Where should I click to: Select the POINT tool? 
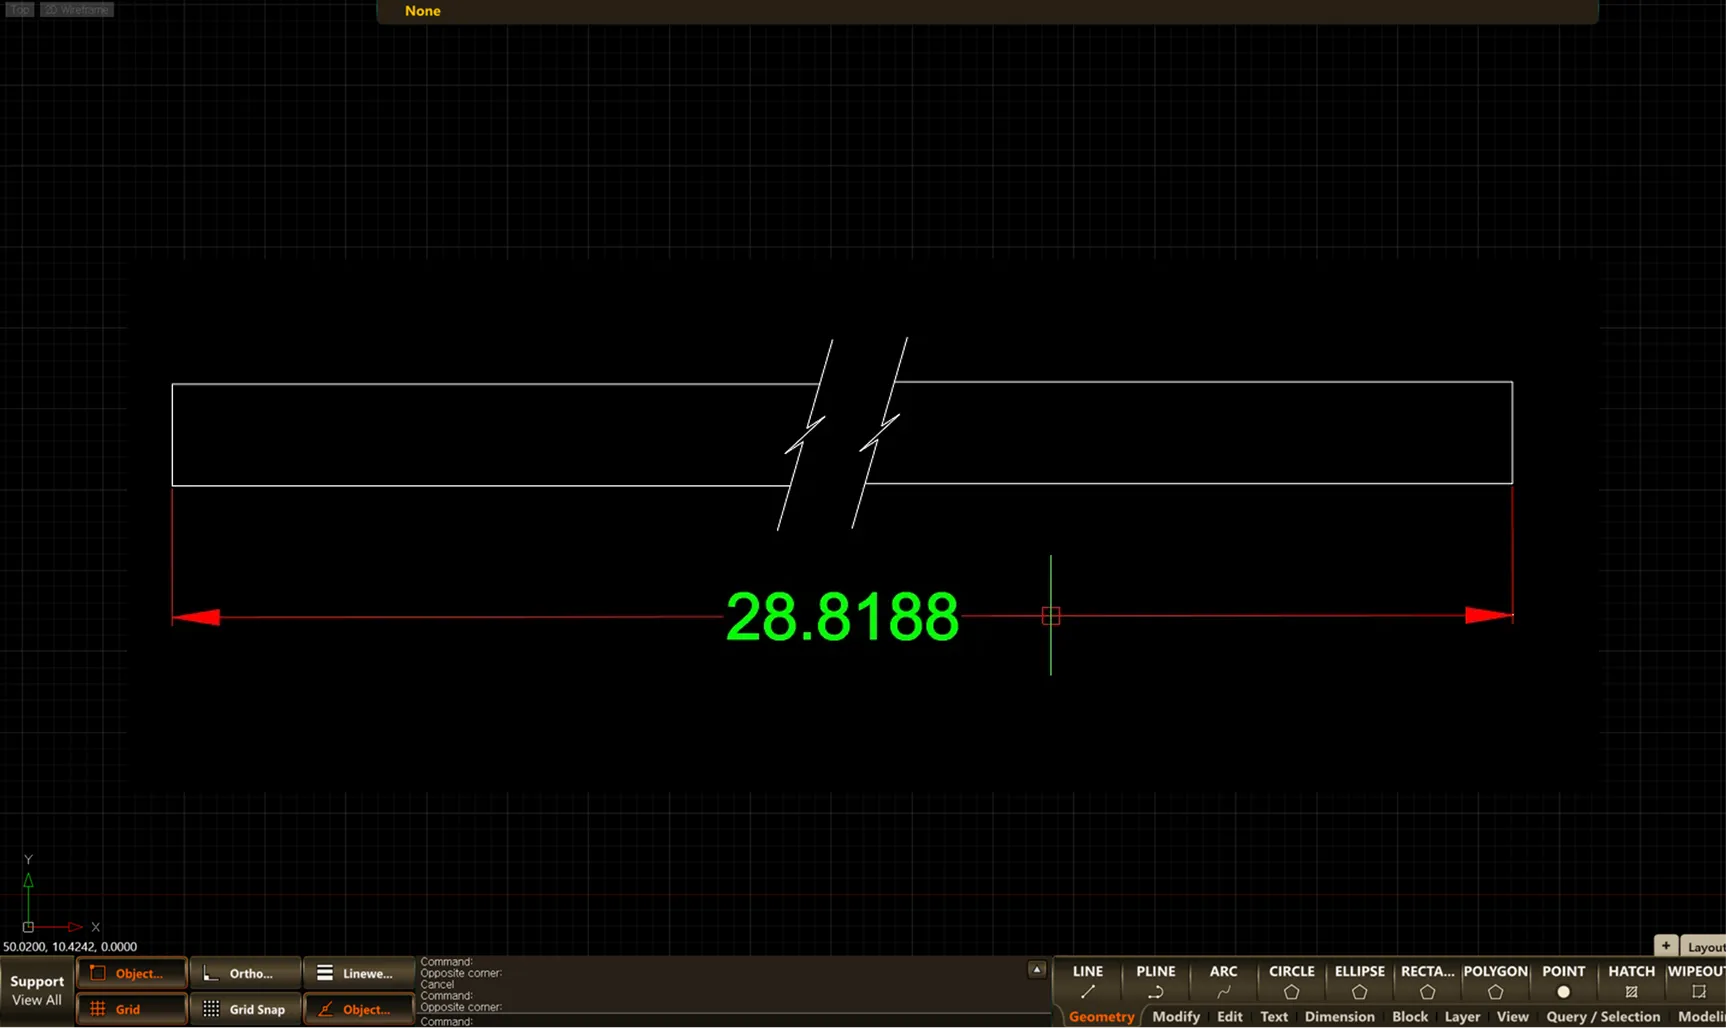(1563, 981)
